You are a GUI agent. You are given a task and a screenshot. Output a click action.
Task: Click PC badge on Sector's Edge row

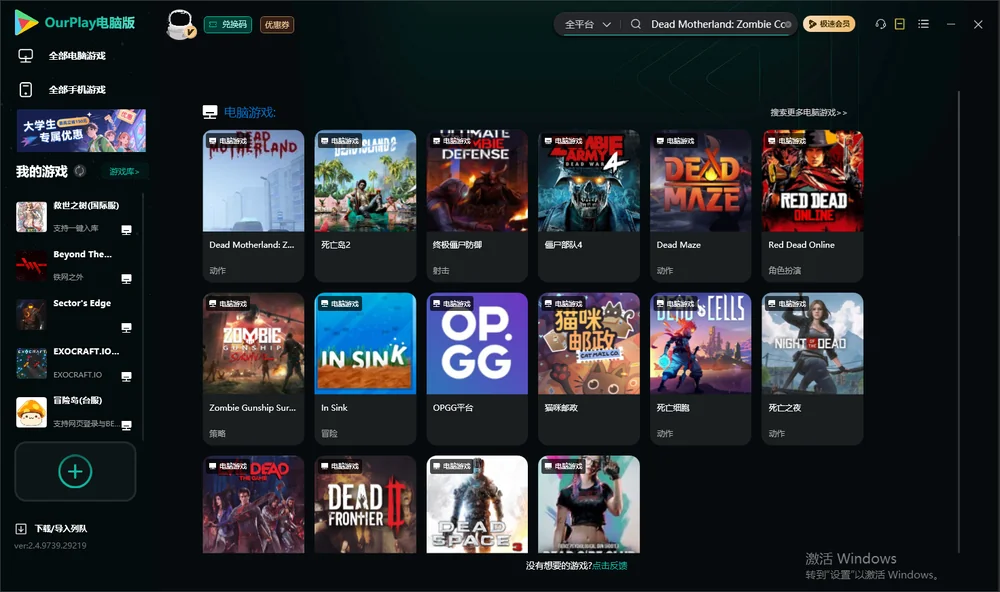(126, 327)
